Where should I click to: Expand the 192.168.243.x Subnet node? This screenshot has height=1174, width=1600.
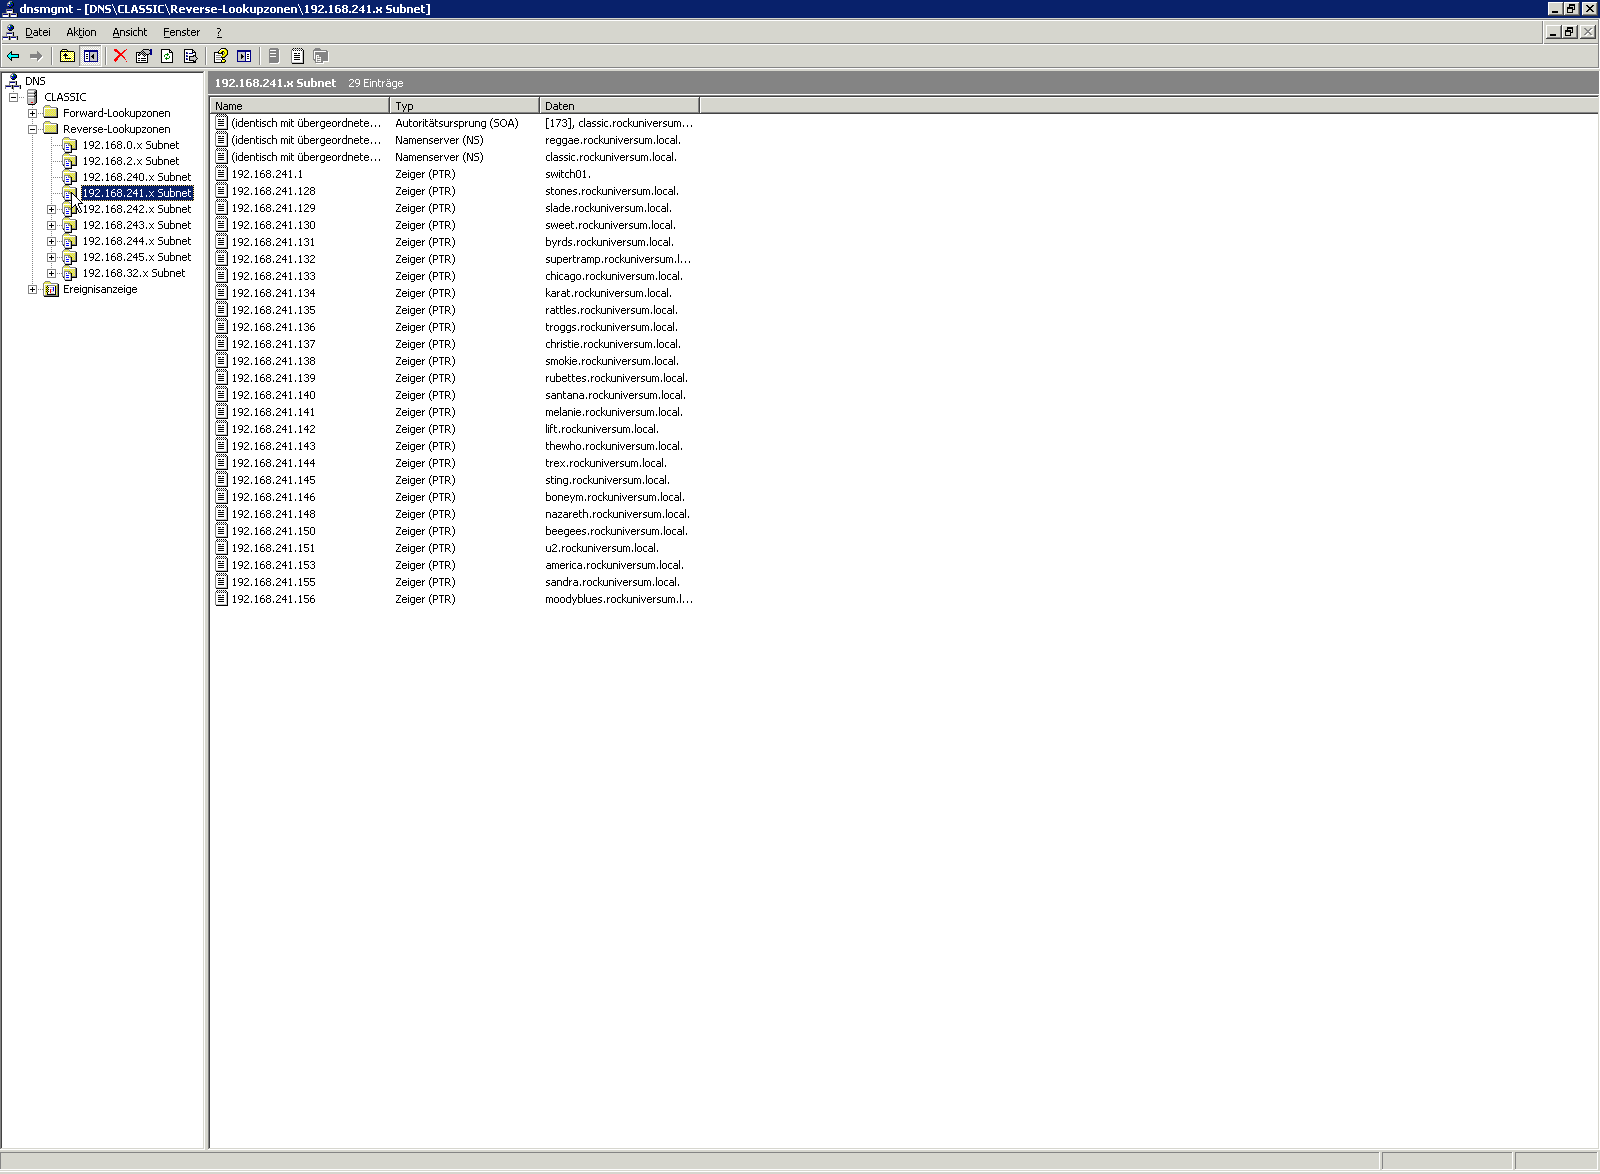pos(52,225)
